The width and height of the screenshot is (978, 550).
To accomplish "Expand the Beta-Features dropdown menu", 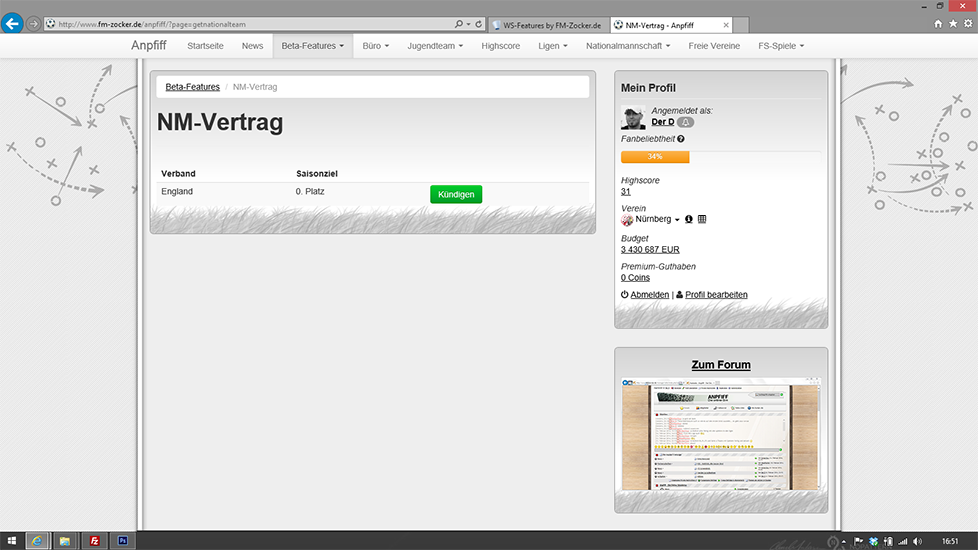I will [x=312, y=46].
